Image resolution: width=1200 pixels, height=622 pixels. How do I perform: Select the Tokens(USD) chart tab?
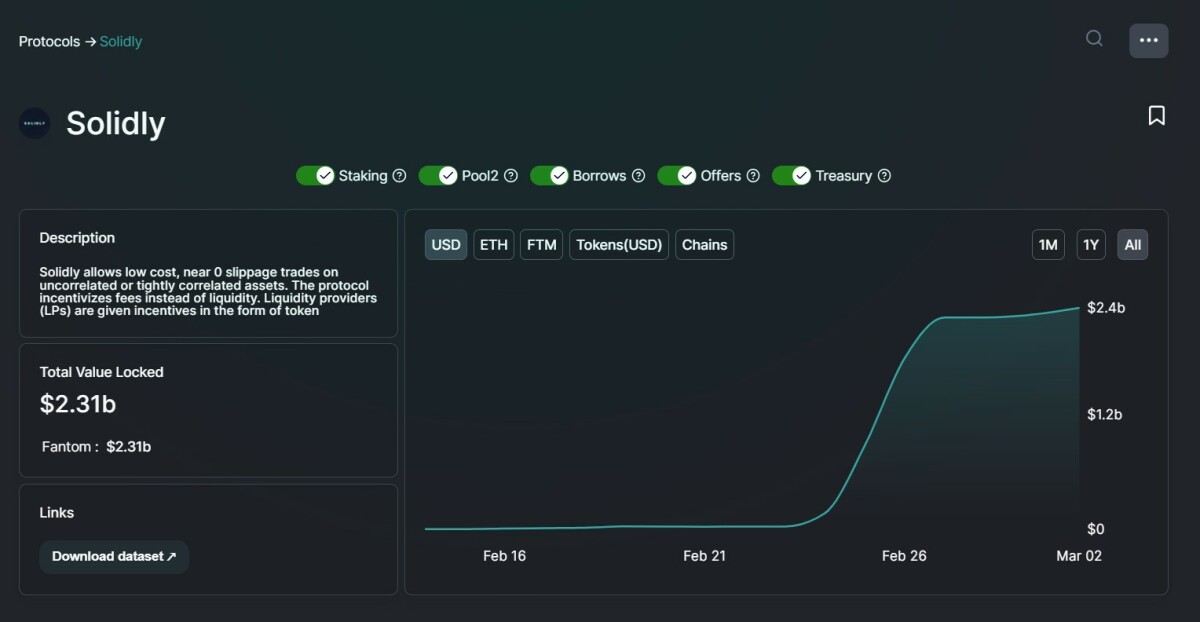point(619,245)
